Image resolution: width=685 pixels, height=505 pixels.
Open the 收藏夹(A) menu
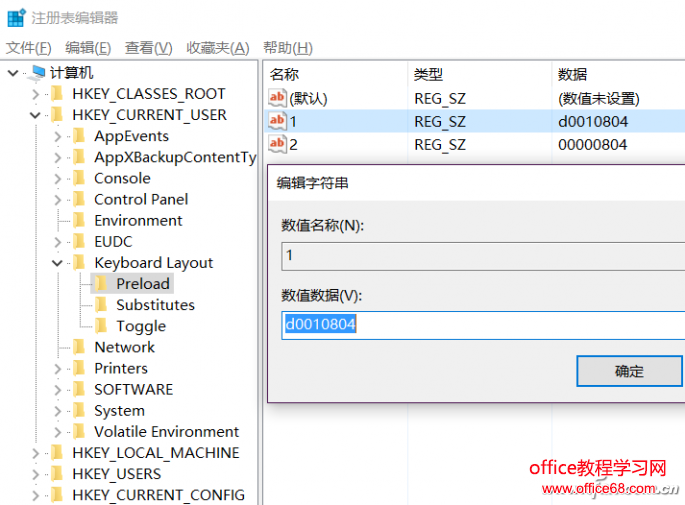point(218,48)
